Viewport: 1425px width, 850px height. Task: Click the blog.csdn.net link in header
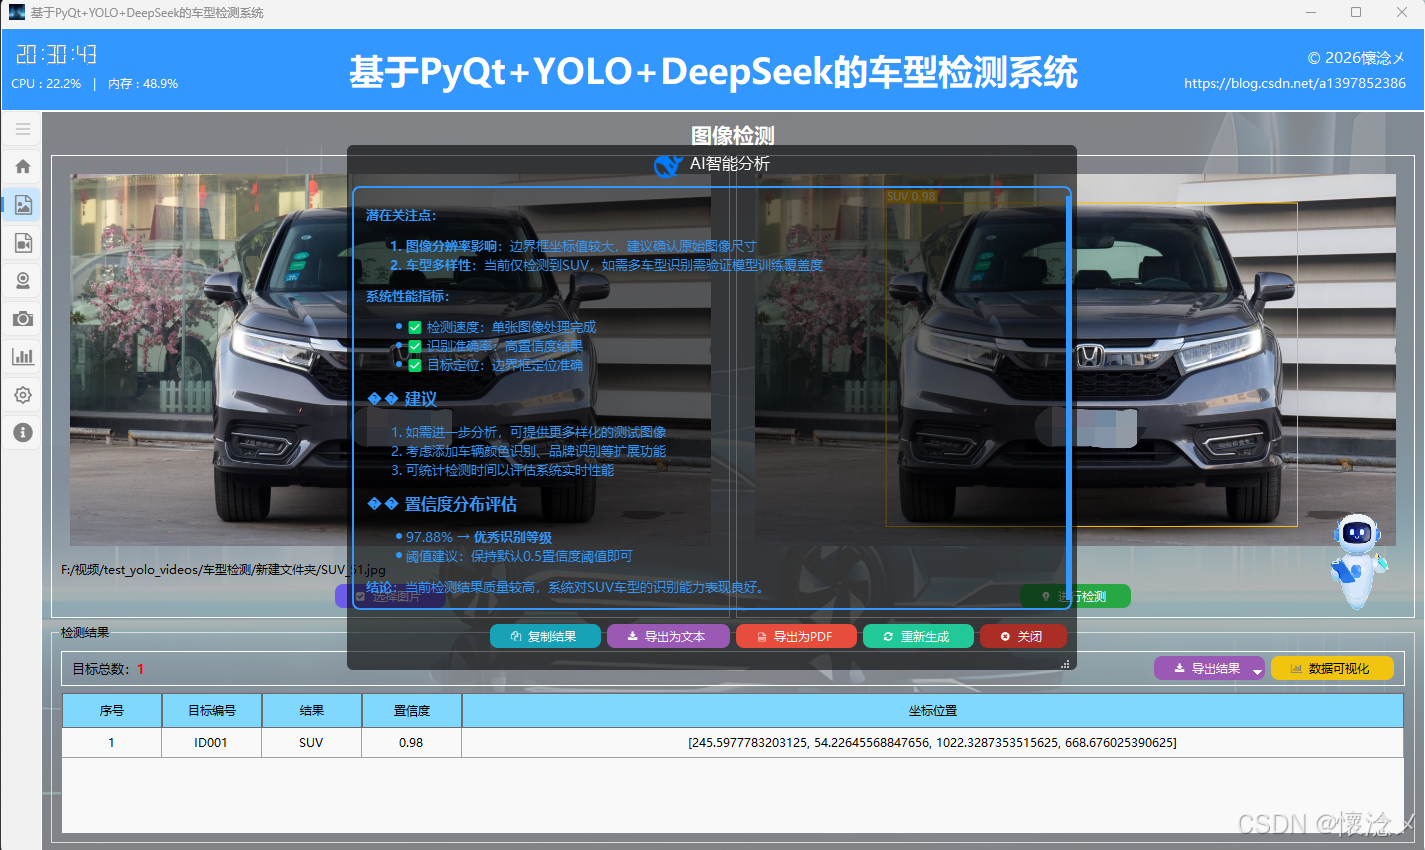point(1295,83)
